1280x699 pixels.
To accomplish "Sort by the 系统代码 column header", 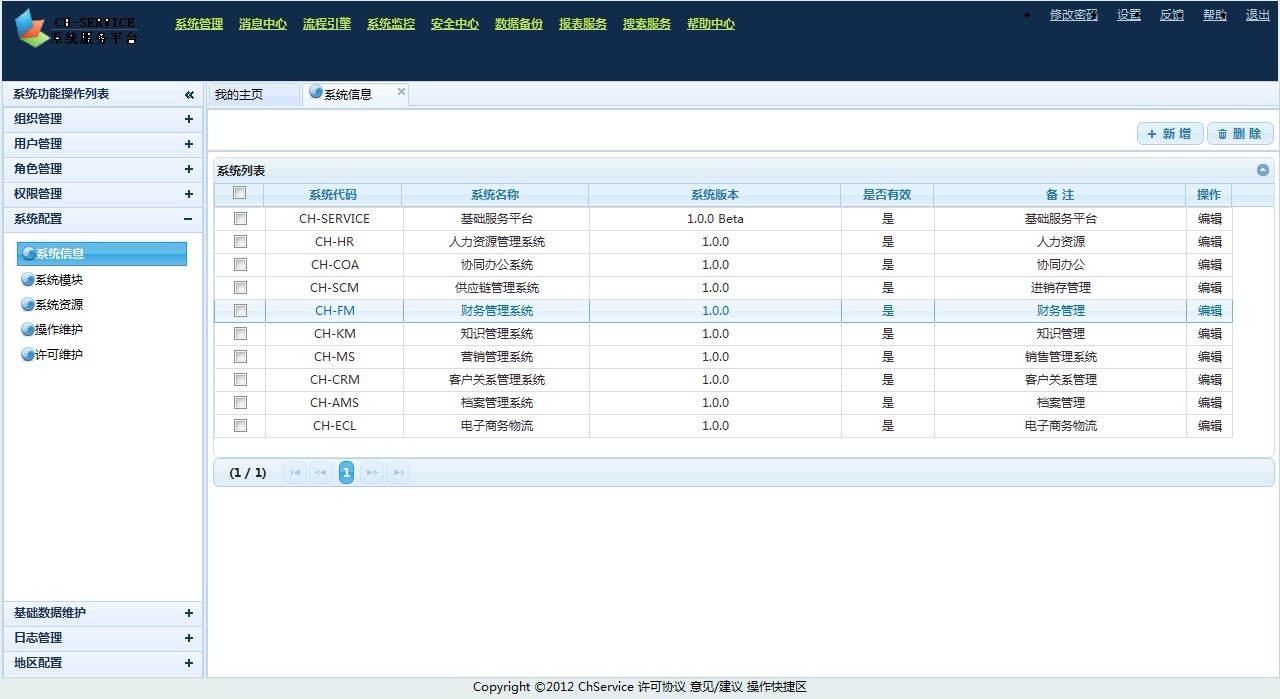I will (333, 195).
